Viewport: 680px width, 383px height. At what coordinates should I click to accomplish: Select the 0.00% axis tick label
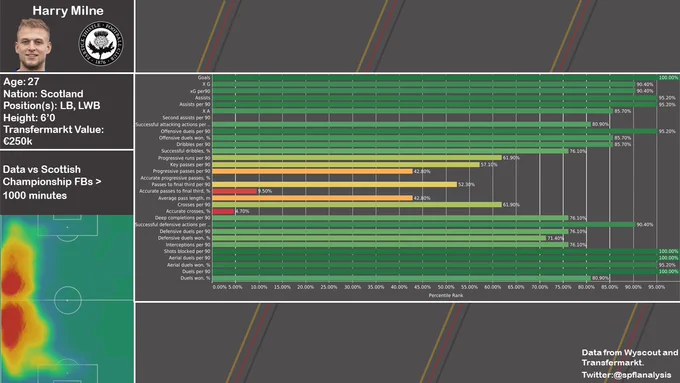[219, 287]
